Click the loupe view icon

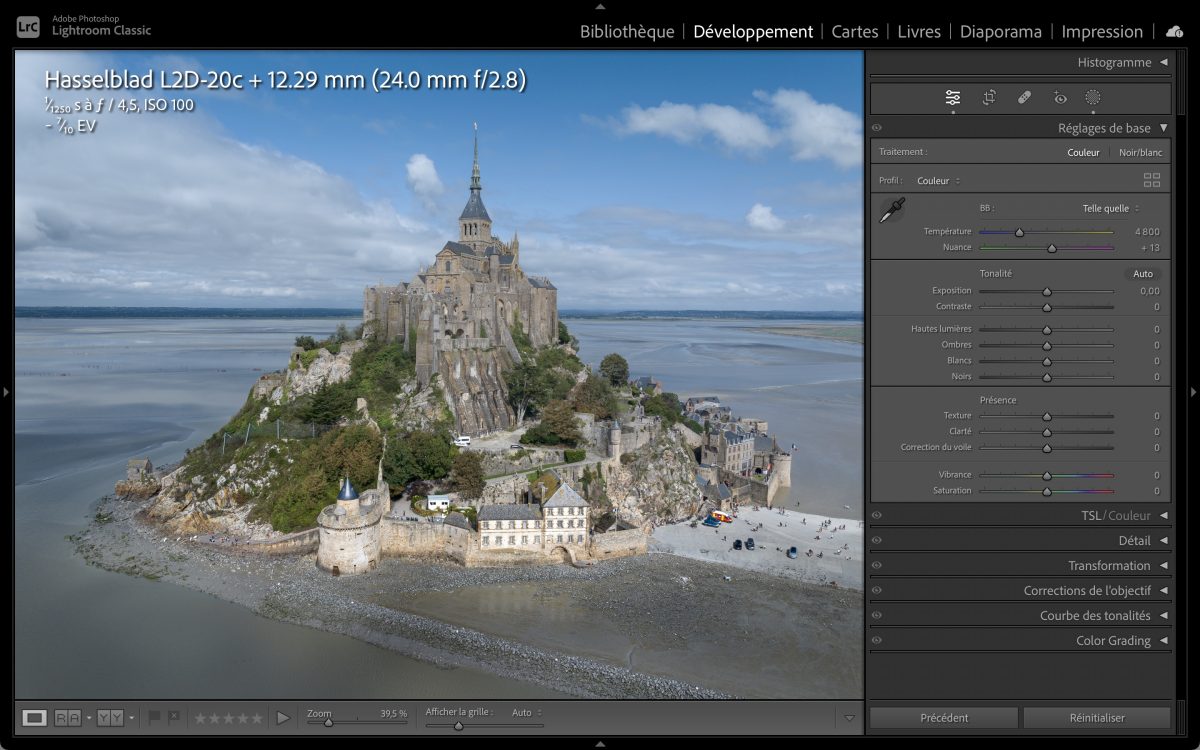(x=35, y=717)
